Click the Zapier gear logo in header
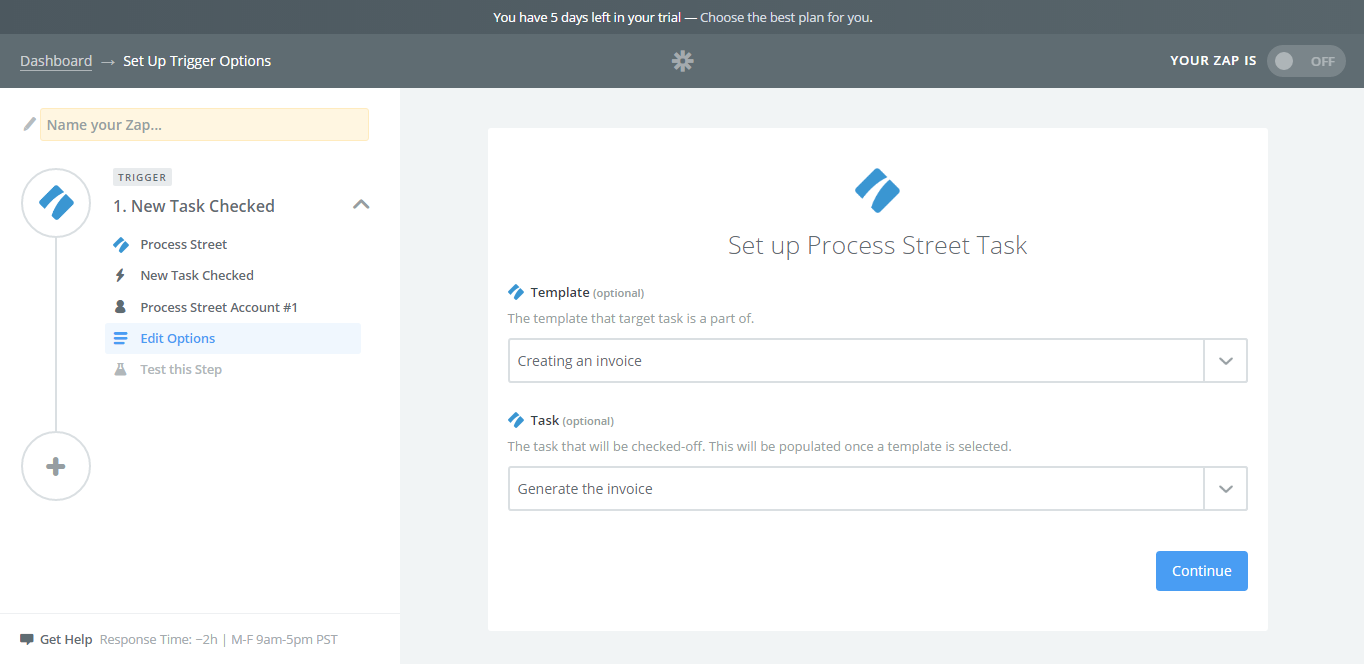Viewport: 1364px width, 664px height. tap(682, 61)
